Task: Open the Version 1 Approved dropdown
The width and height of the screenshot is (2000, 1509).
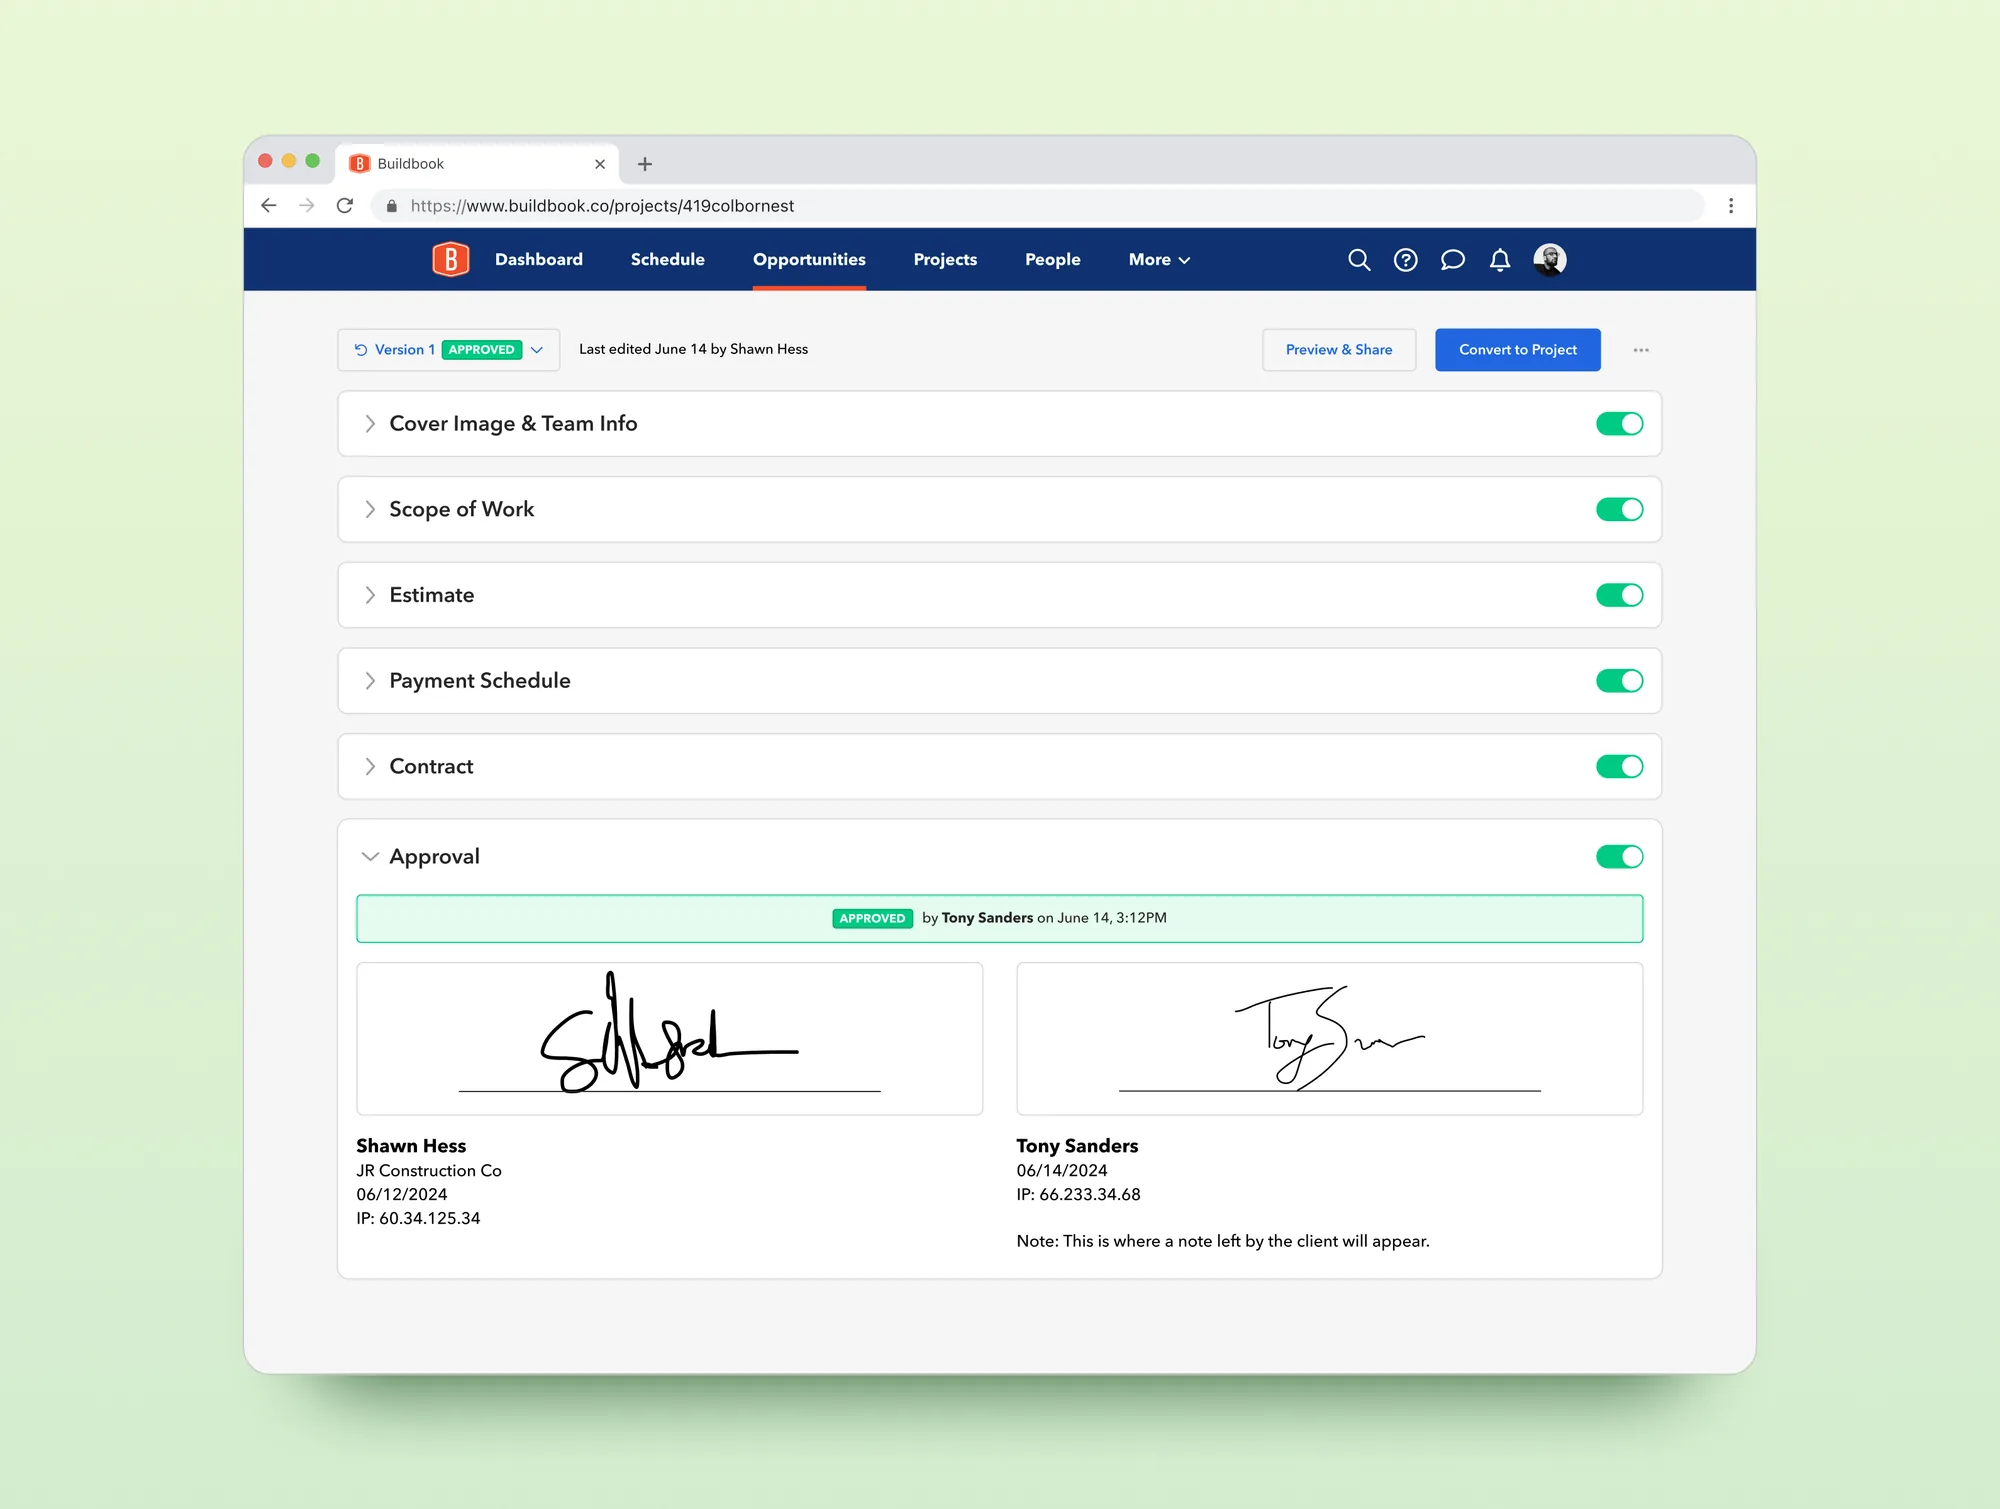Action: click(448, 350)
